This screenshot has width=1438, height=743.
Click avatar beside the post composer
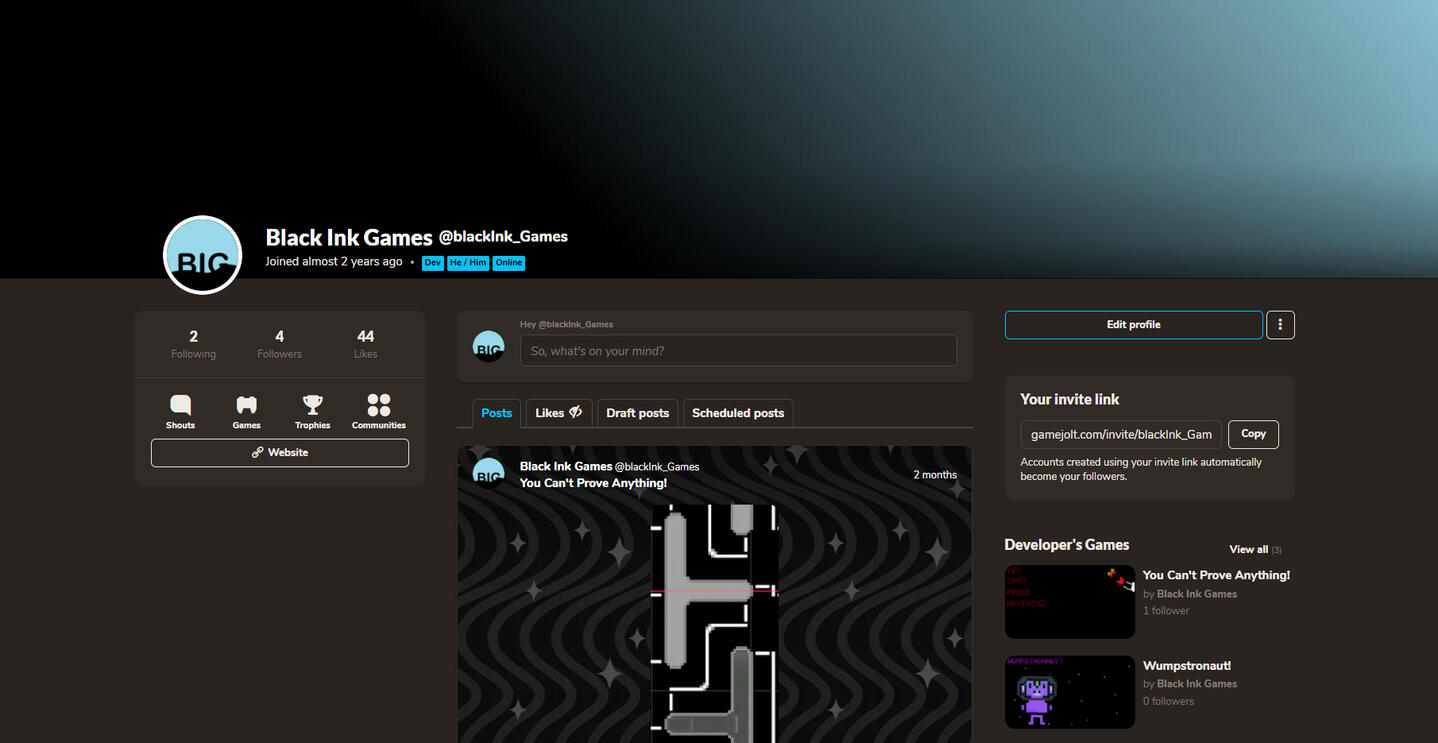click(x=488, y=346)
